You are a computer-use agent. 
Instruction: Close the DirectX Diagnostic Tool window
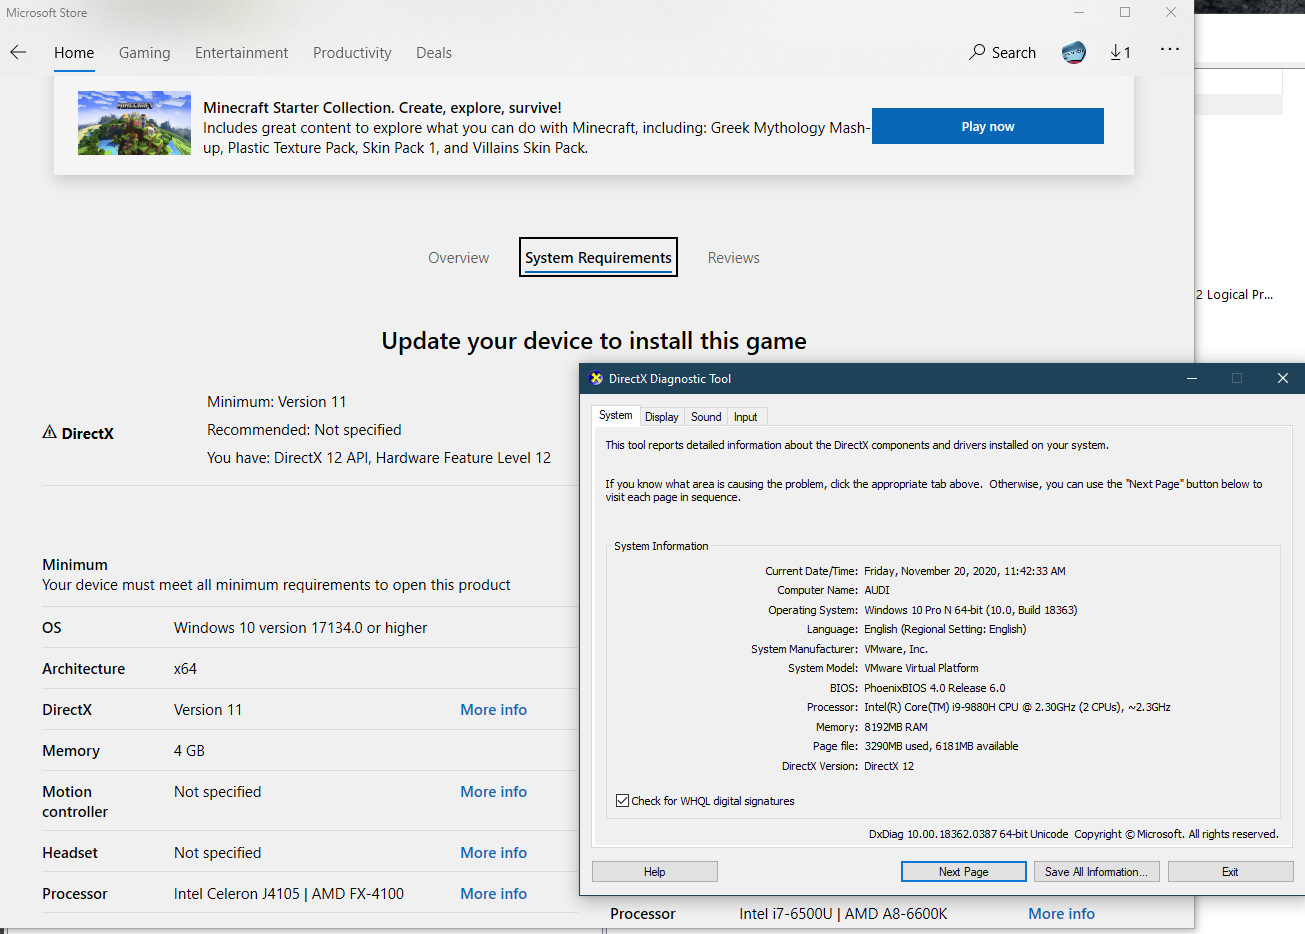coord(1282,378)
